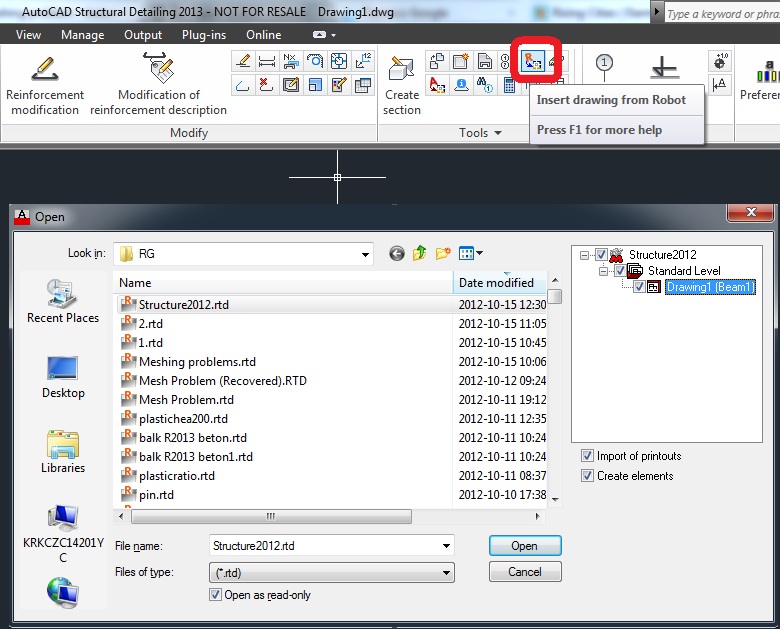The image size is (780, 629).
Task: Click the Insert drawing from Robot icon
Action: (x=532, y=61)
